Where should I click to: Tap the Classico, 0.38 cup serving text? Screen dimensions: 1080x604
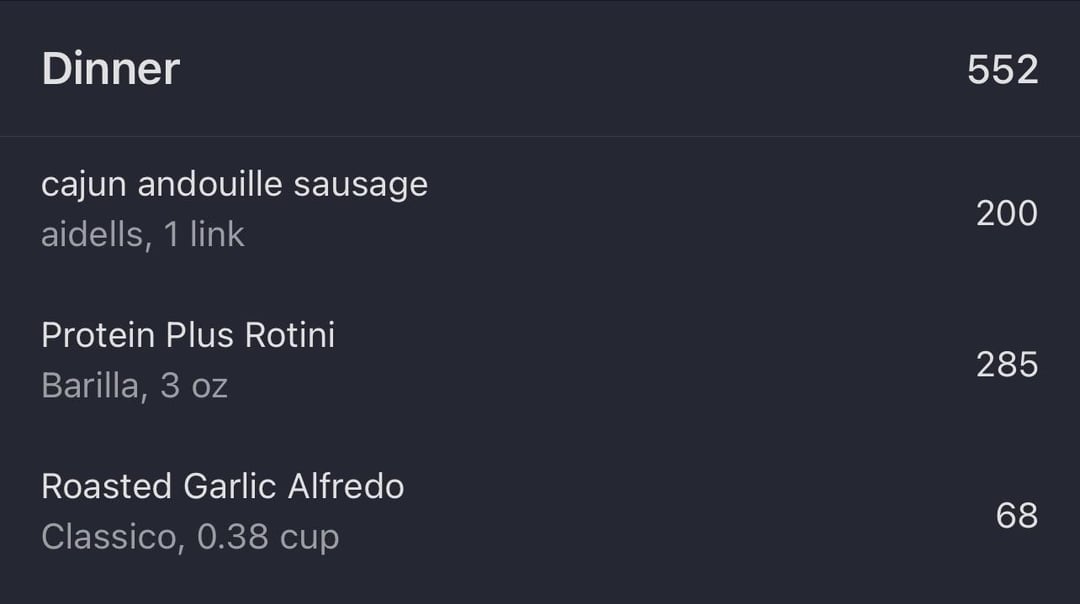pos(190,537)
